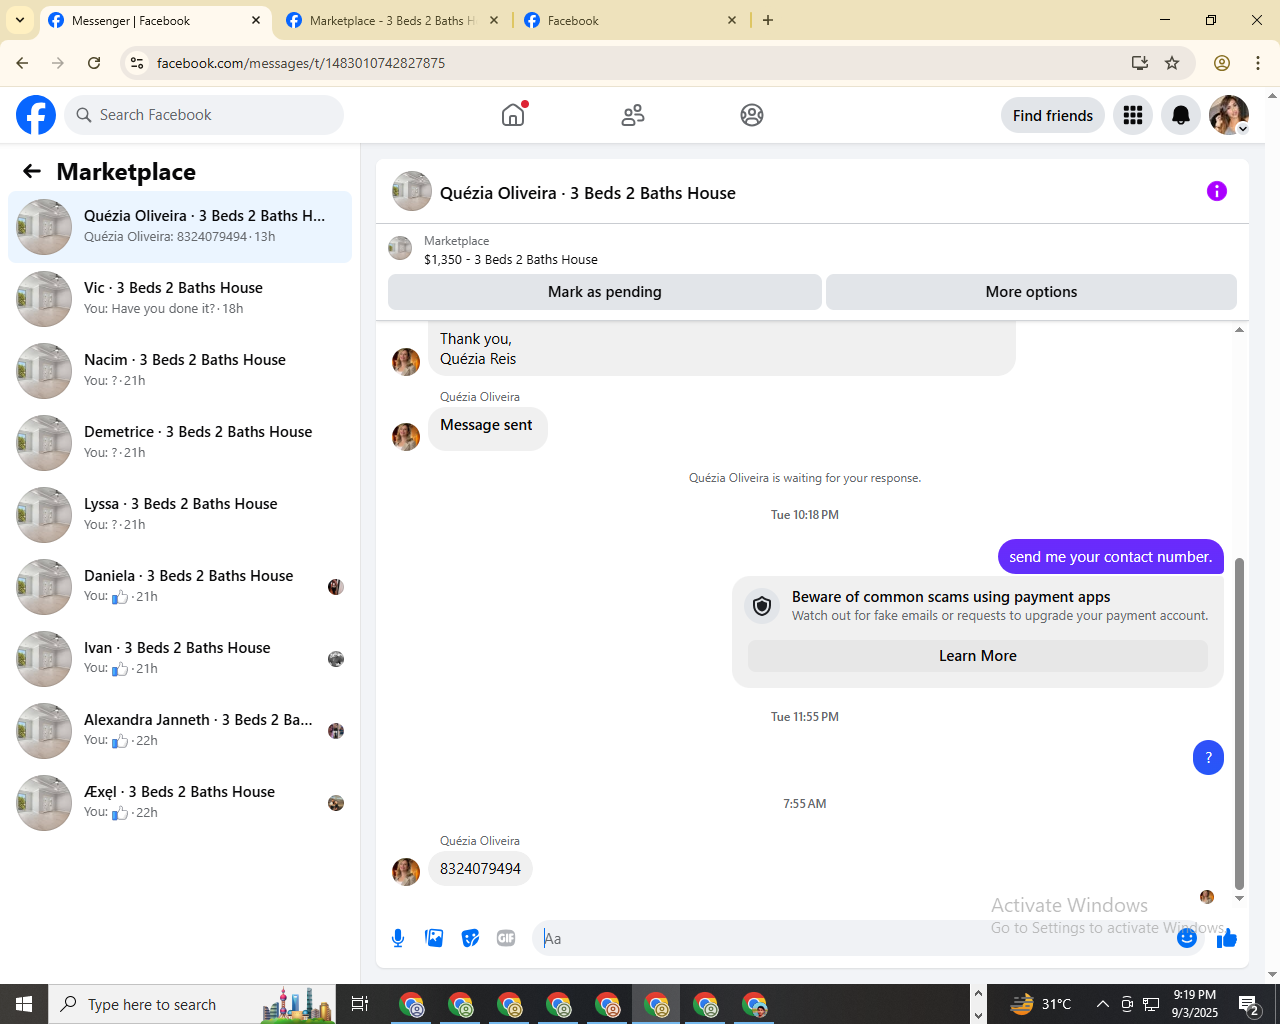Go to the Facebook Home feed icon
1280x1024 pixels.
(x=513, y=115)
